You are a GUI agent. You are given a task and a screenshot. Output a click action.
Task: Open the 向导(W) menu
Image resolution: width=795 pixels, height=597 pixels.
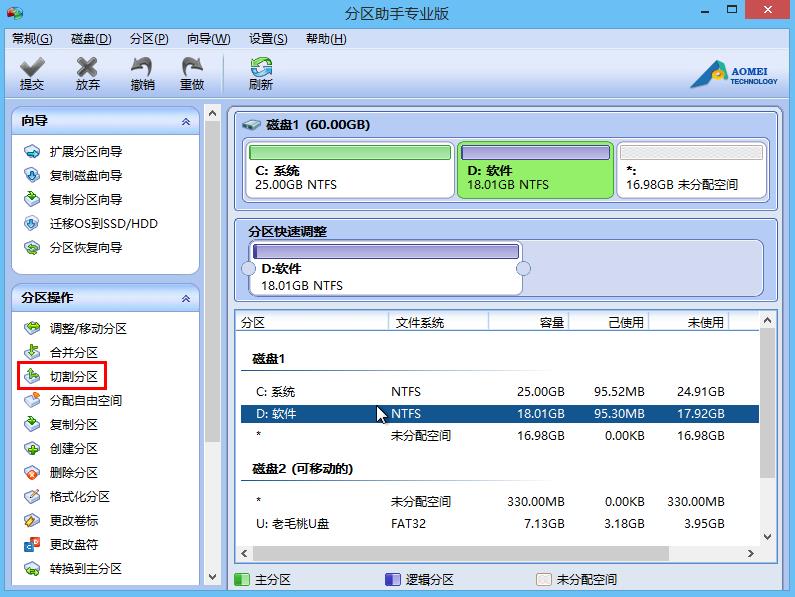pyautogui.click(x=208, y=39)
